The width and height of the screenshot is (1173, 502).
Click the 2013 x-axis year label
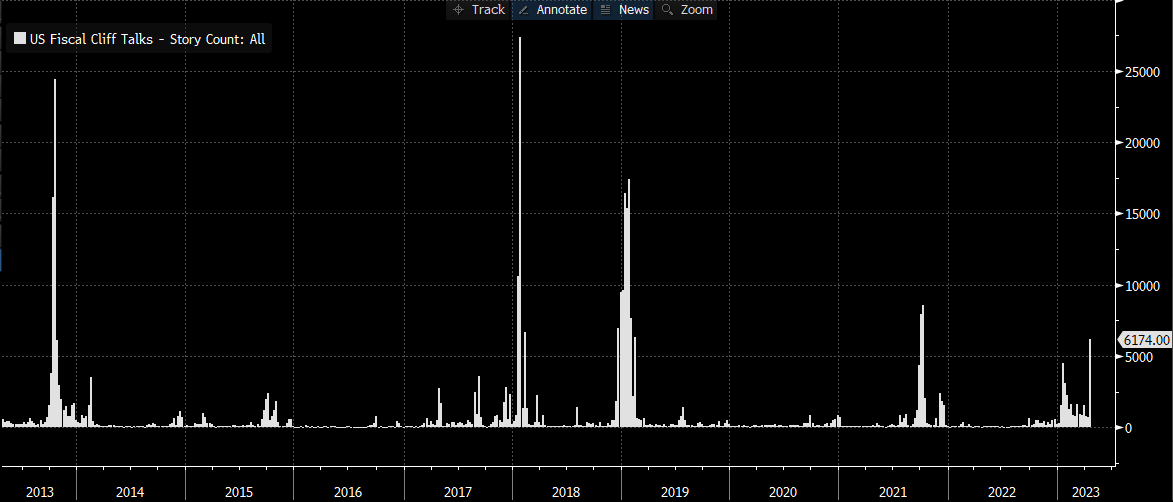tap(39, 492)
